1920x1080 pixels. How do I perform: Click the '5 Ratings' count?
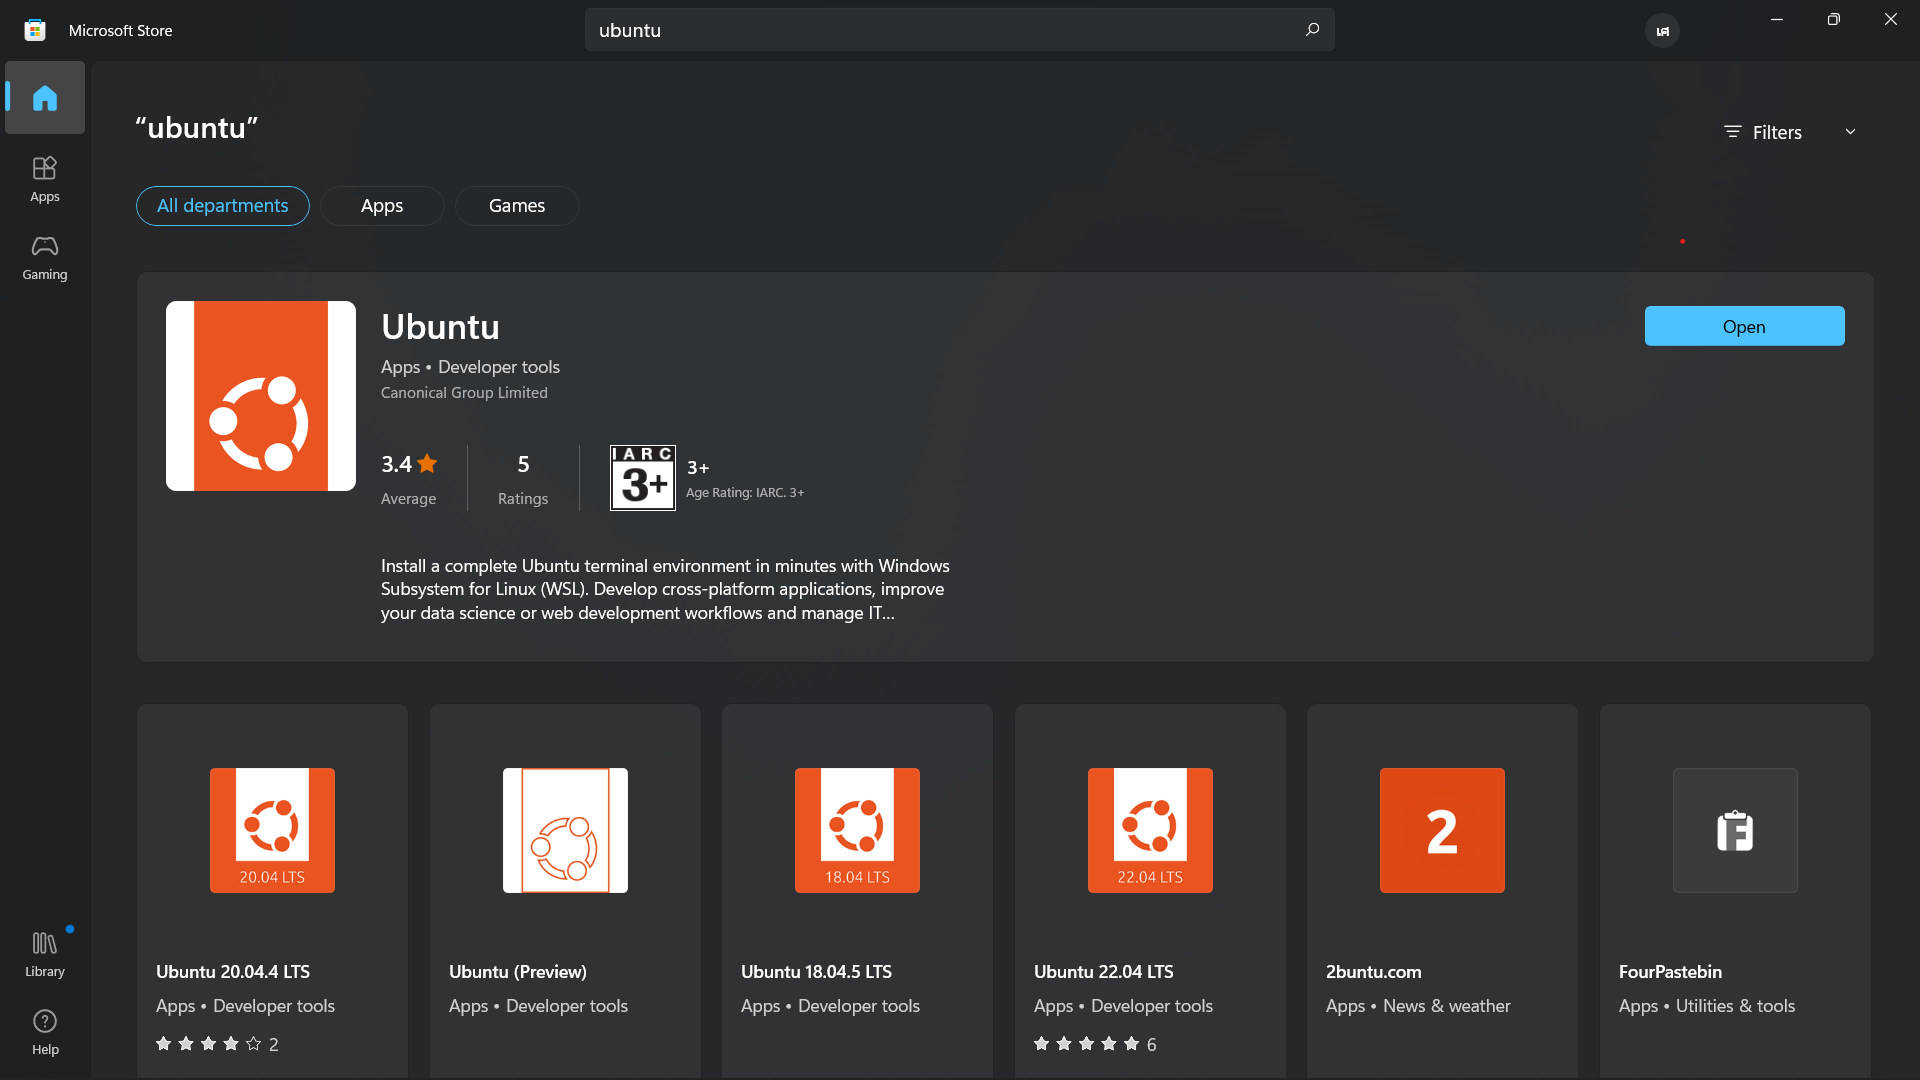tap(523, 479)
